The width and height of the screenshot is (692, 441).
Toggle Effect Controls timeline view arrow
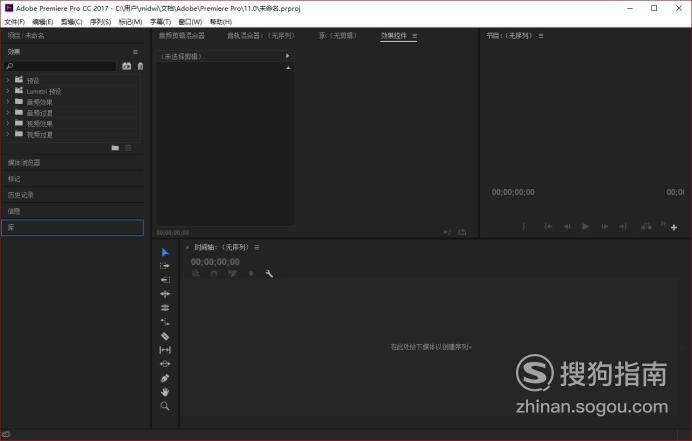tap(287, 56)
